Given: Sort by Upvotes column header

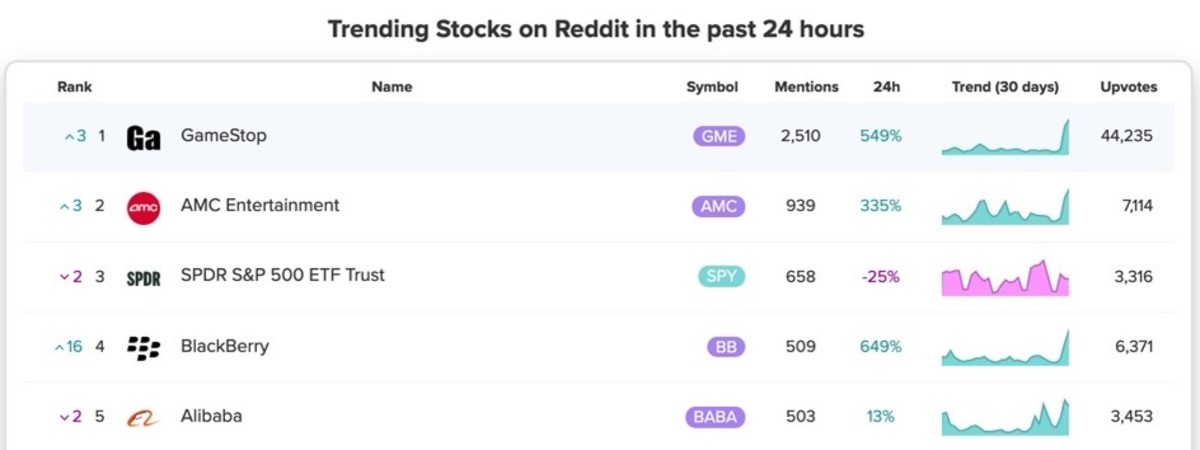Looking at the screenshot, I should click(1129, 87).
